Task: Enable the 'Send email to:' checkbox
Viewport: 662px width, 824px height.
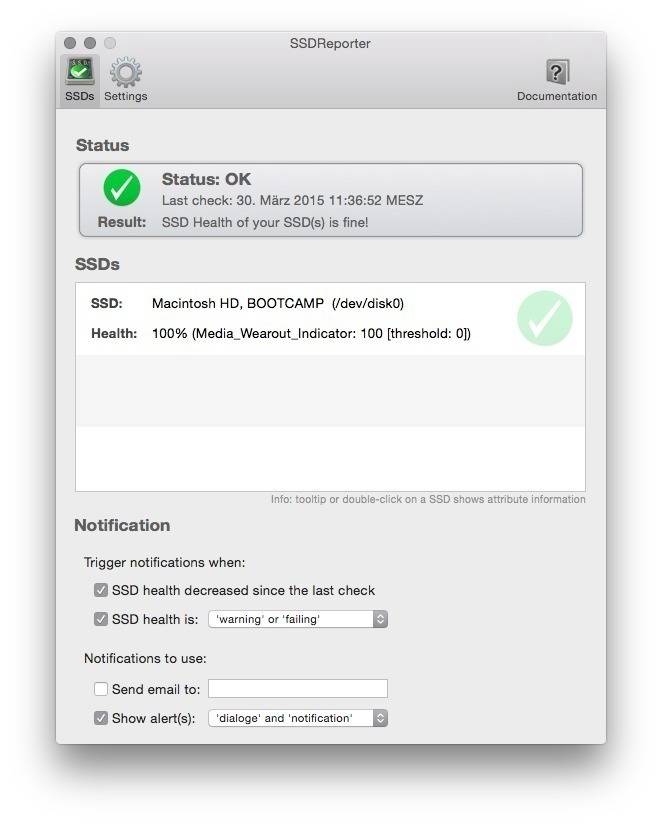Action: (x=101, y=689)
